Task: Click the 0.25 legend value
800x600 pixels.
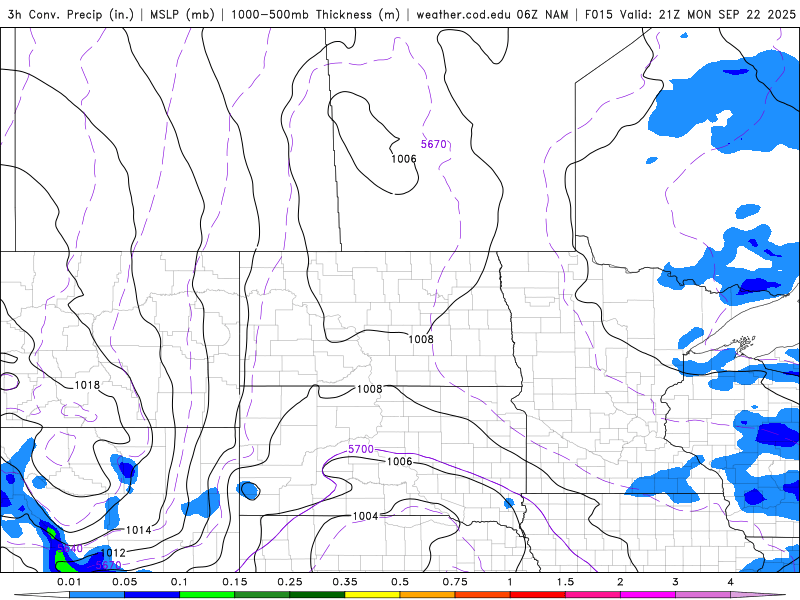Action: tap(290, 582)
